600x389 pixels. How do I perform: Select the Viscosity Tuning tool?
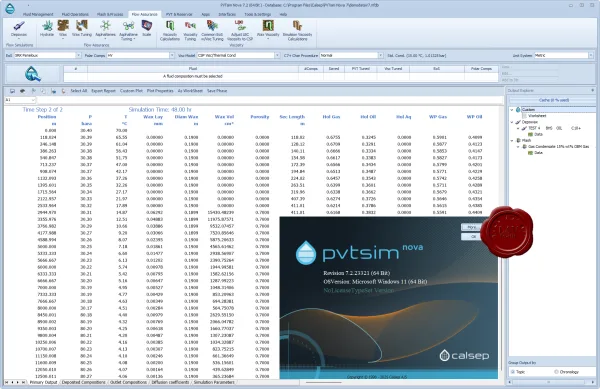190,31
